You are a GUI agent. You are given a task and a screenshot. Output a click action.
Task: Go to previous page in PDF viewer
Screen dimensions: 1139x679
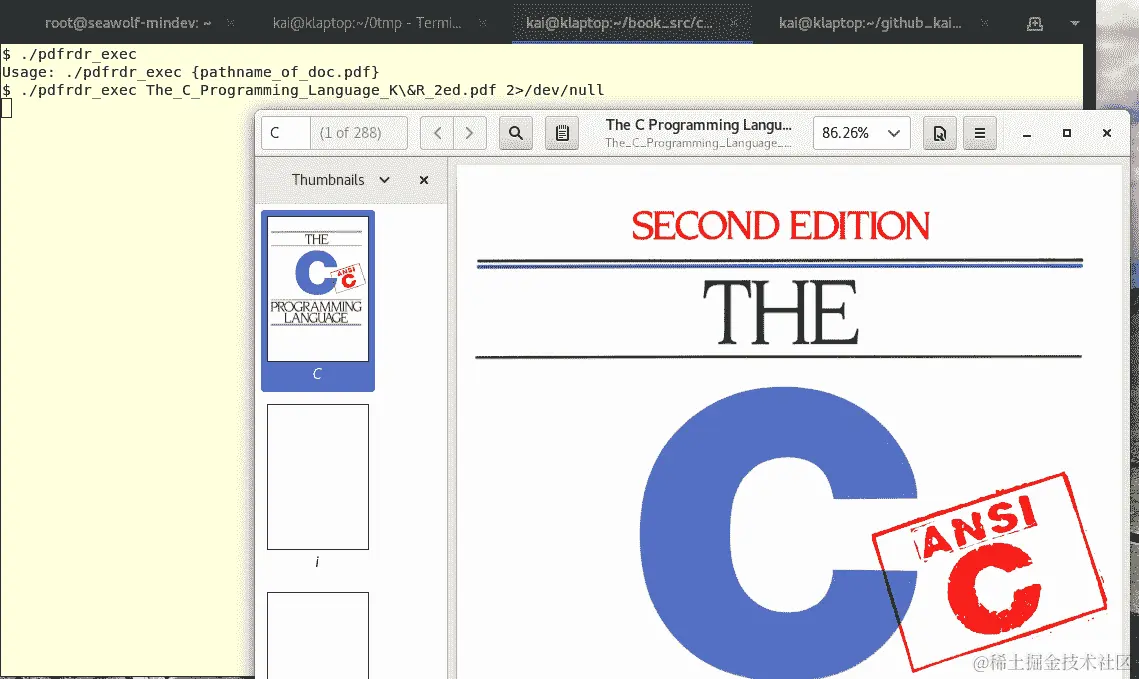click(x=437, y=133)
